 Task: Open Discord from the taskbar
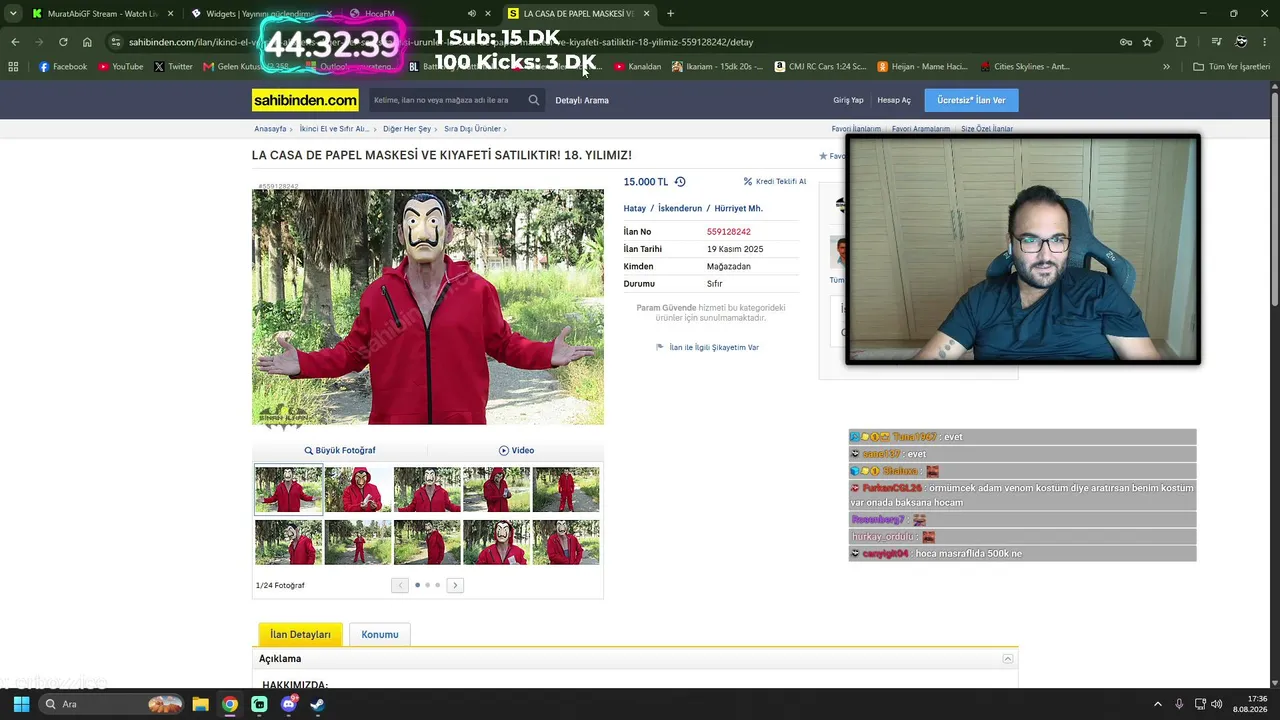coord(289,704)
